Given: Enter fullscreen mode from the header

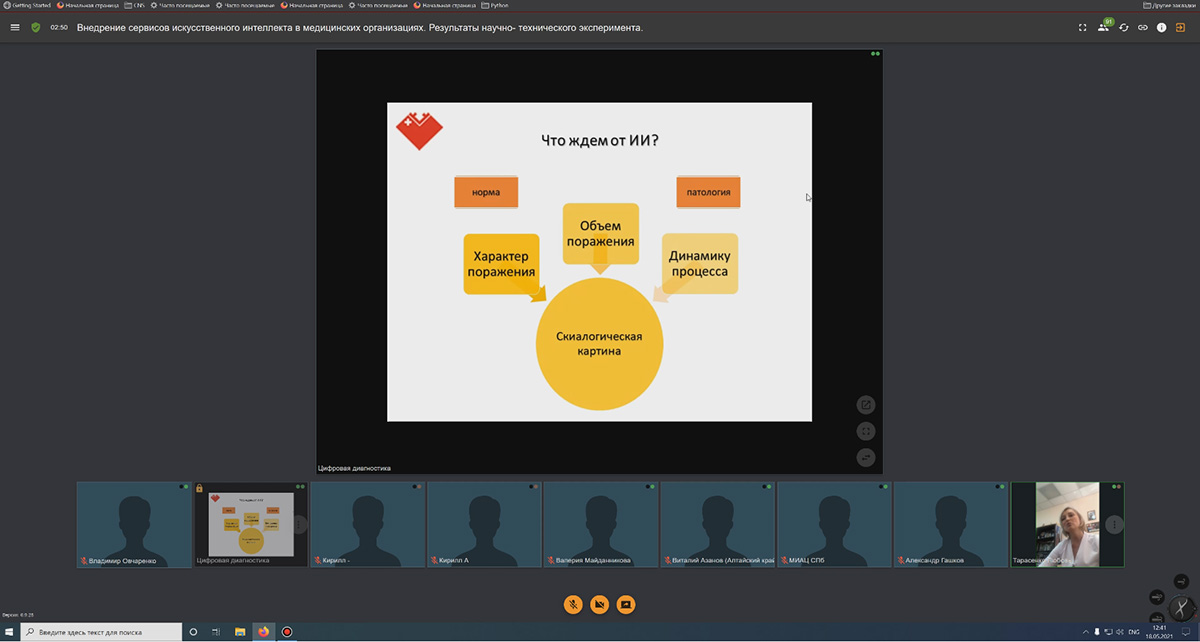Looking at the screenshot, I should (x=1082, y=28).
